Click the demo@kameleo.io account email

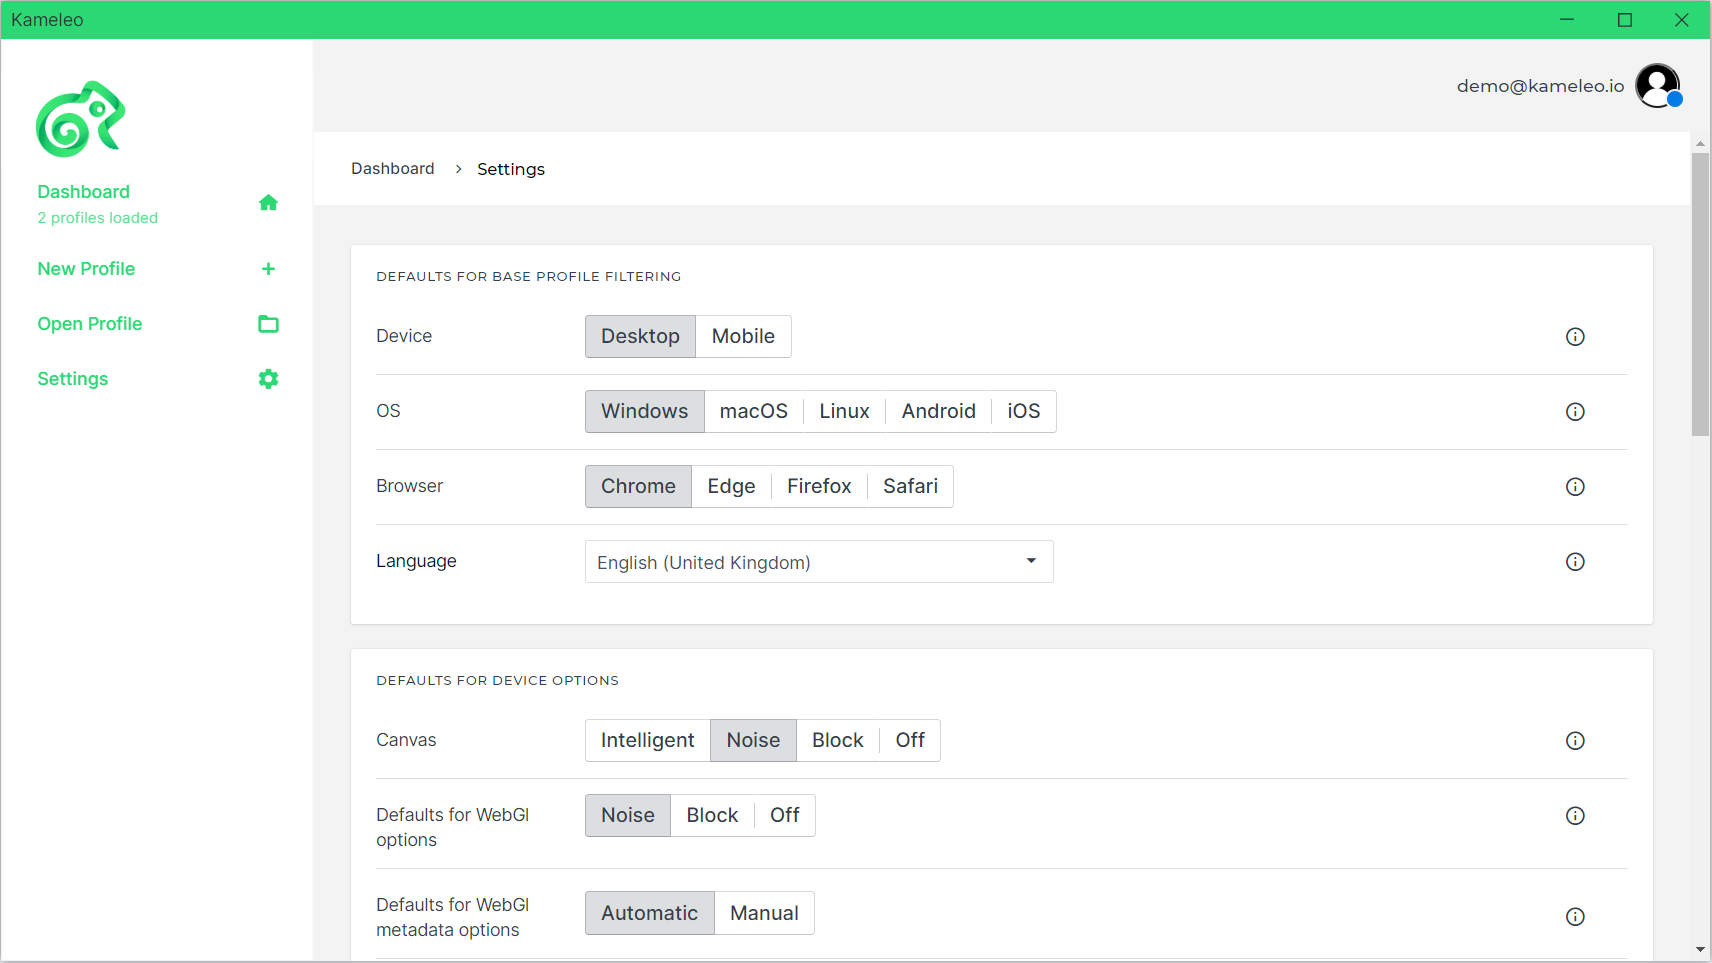coord(1540,86)
